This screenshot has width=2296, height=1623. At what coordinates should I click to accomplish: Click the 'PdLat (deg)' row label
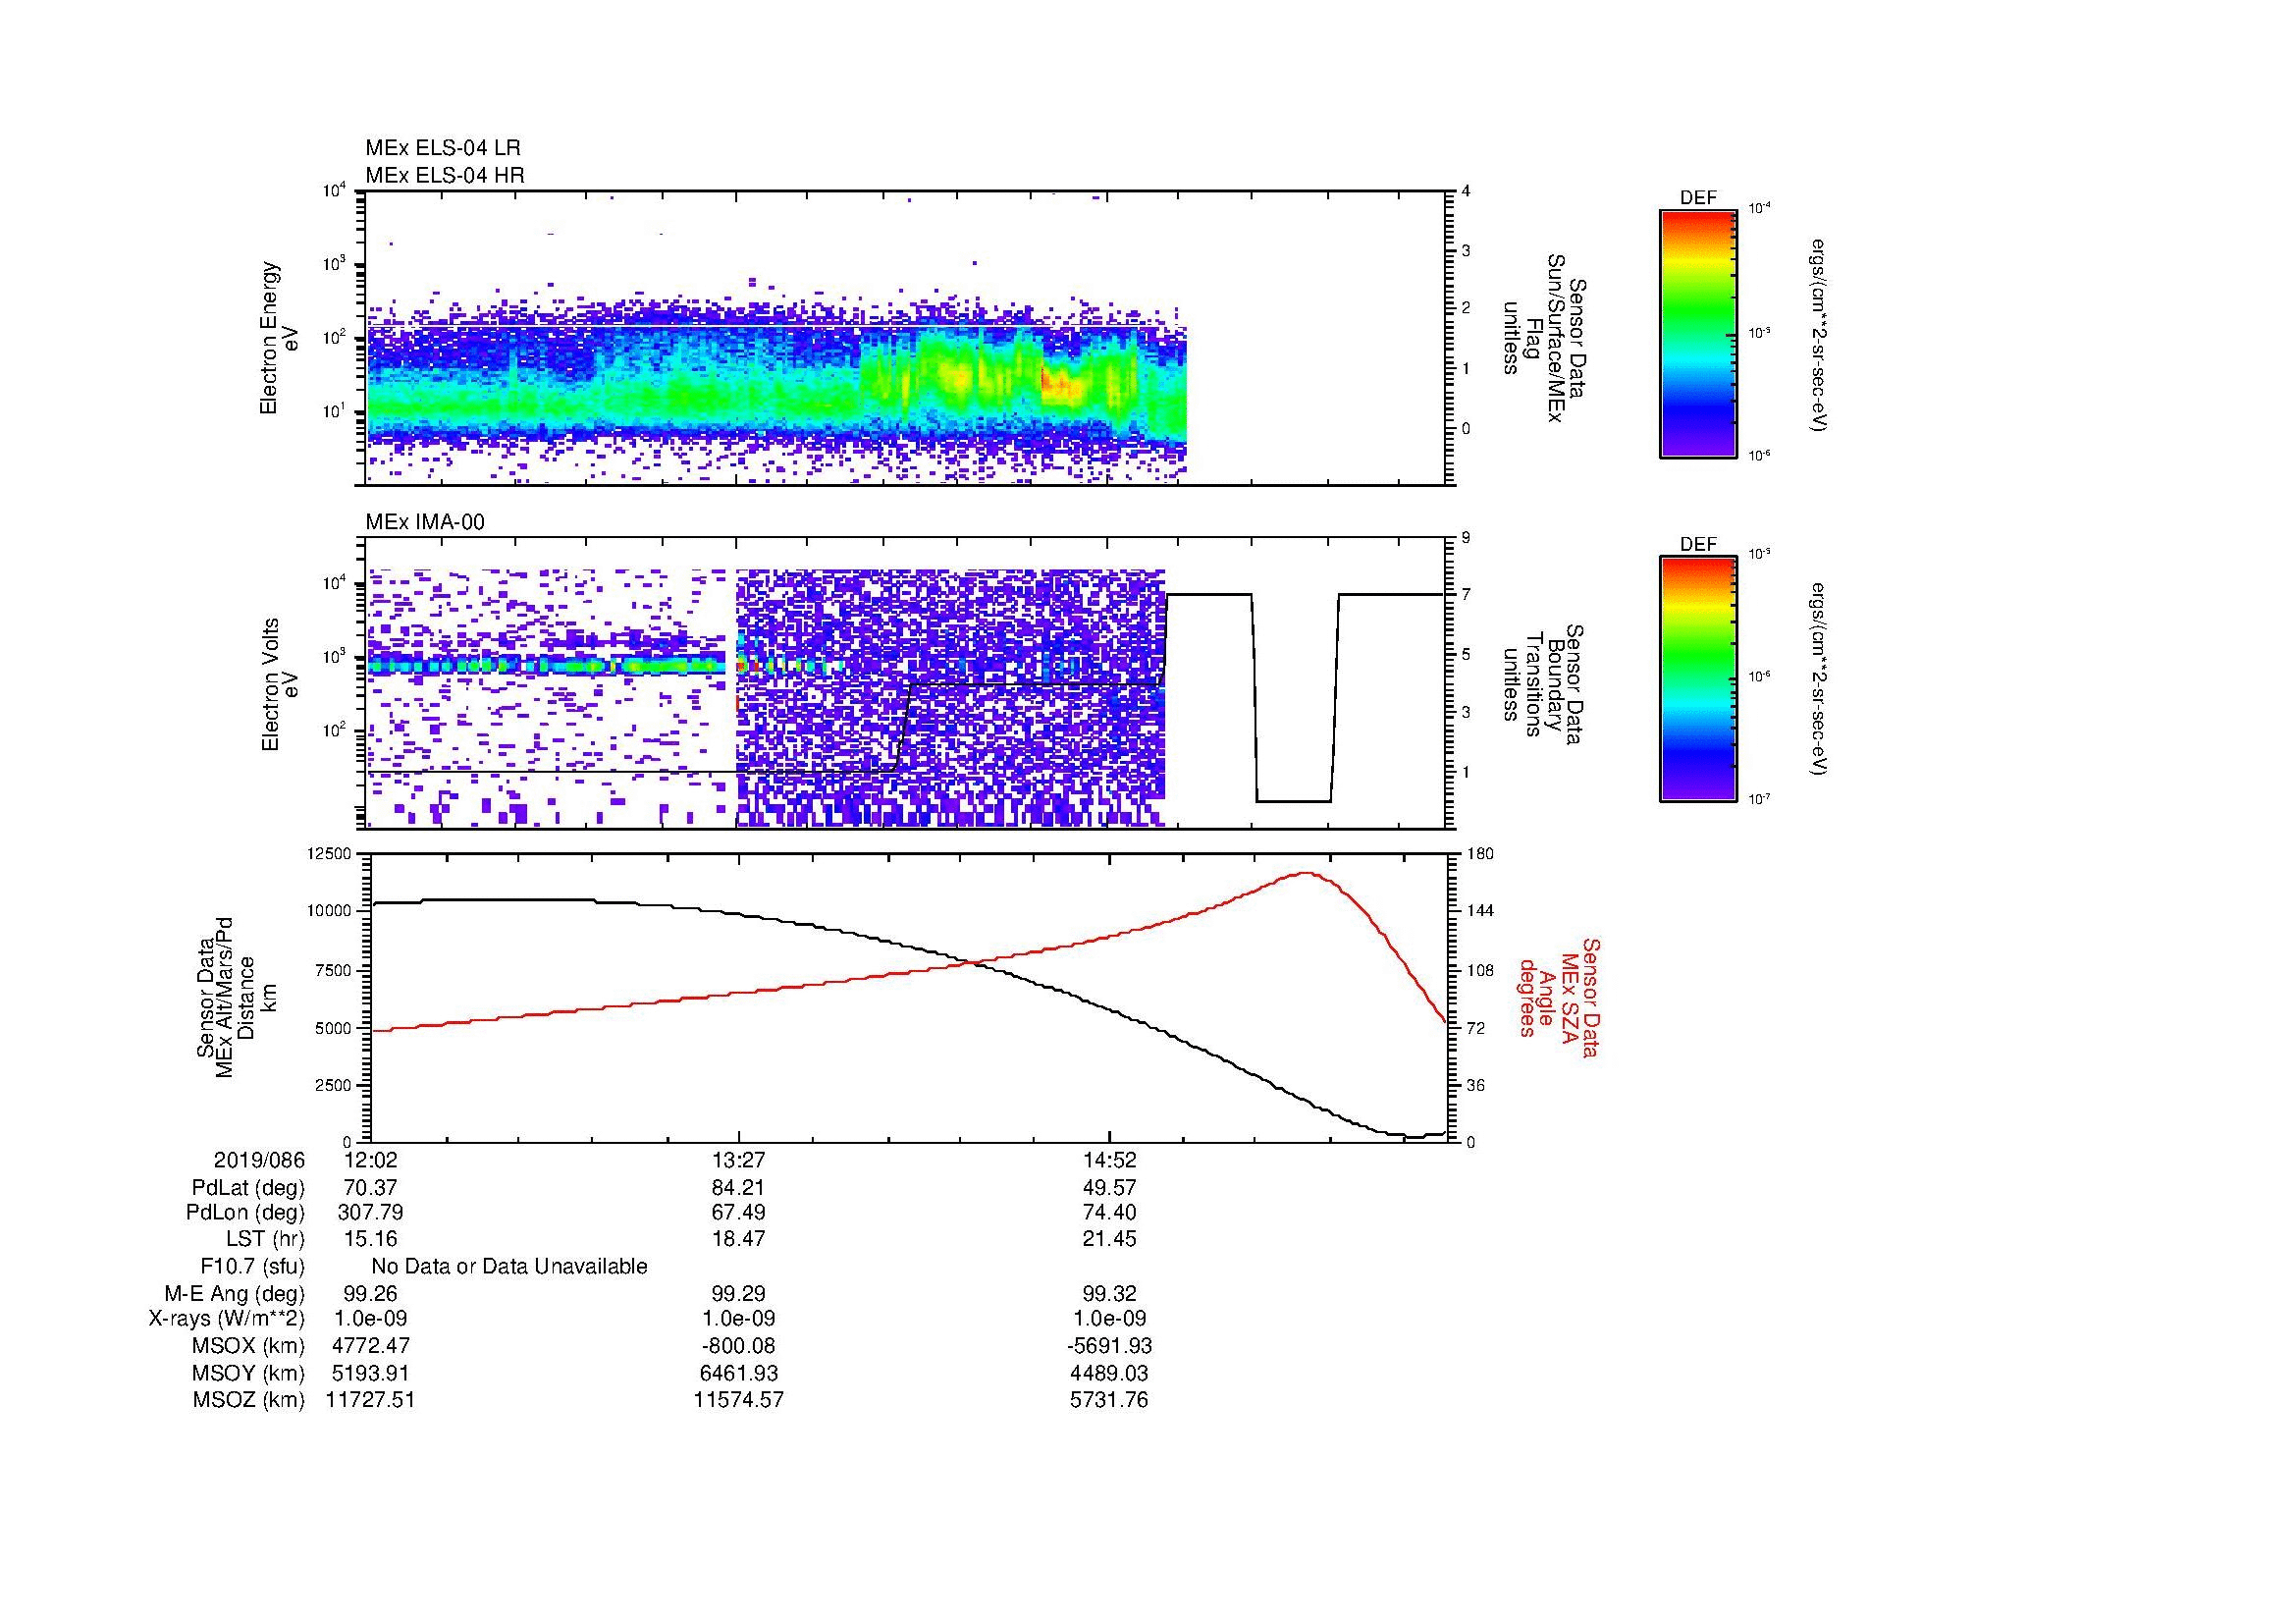[x=248, y=1188]
